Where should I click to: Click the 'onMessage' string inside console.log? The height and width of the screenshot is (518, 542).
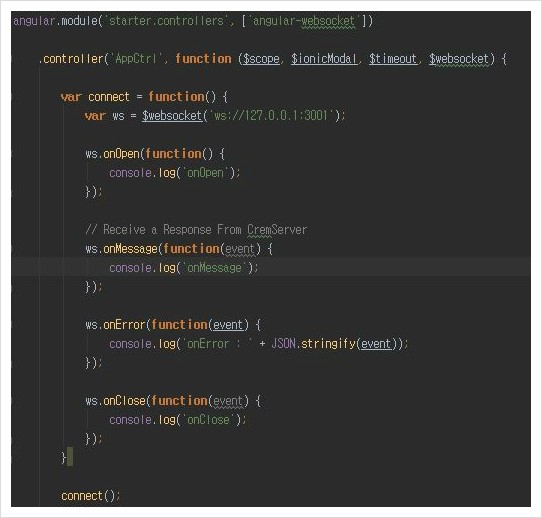pos(214,268)
